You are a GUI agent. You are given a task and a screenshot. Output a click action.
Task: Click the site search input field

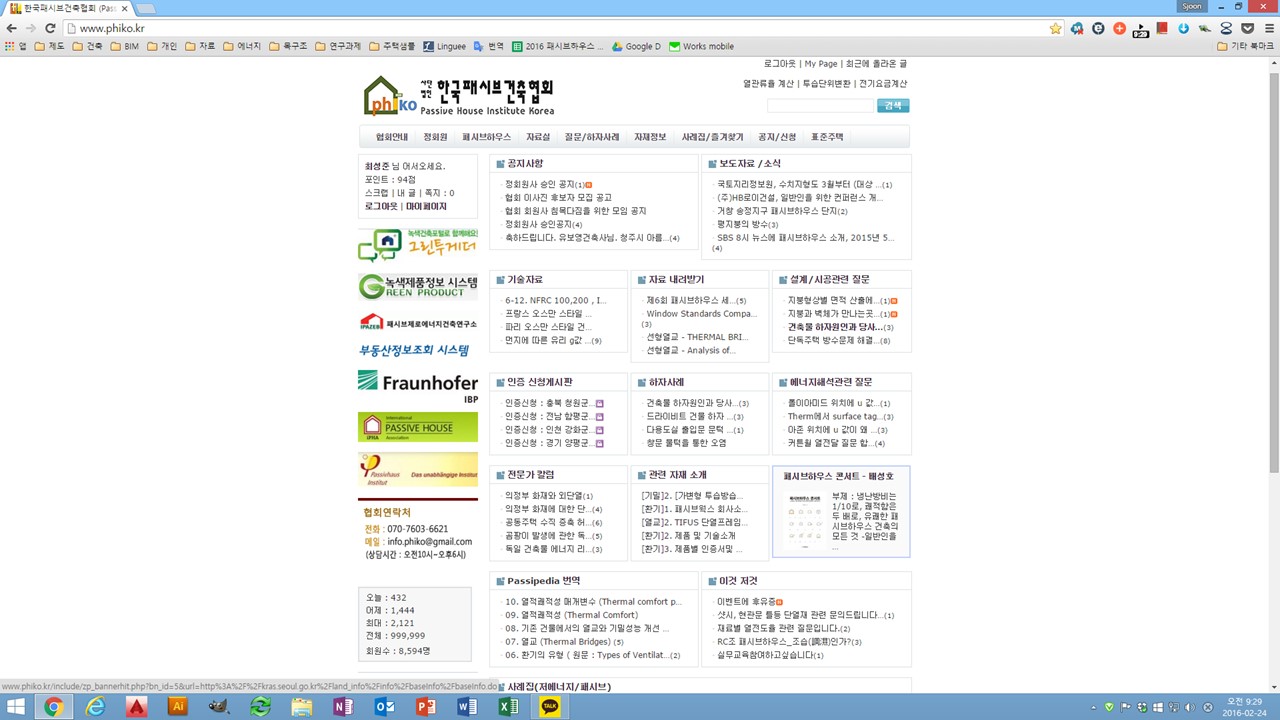(x=820, y=106)
